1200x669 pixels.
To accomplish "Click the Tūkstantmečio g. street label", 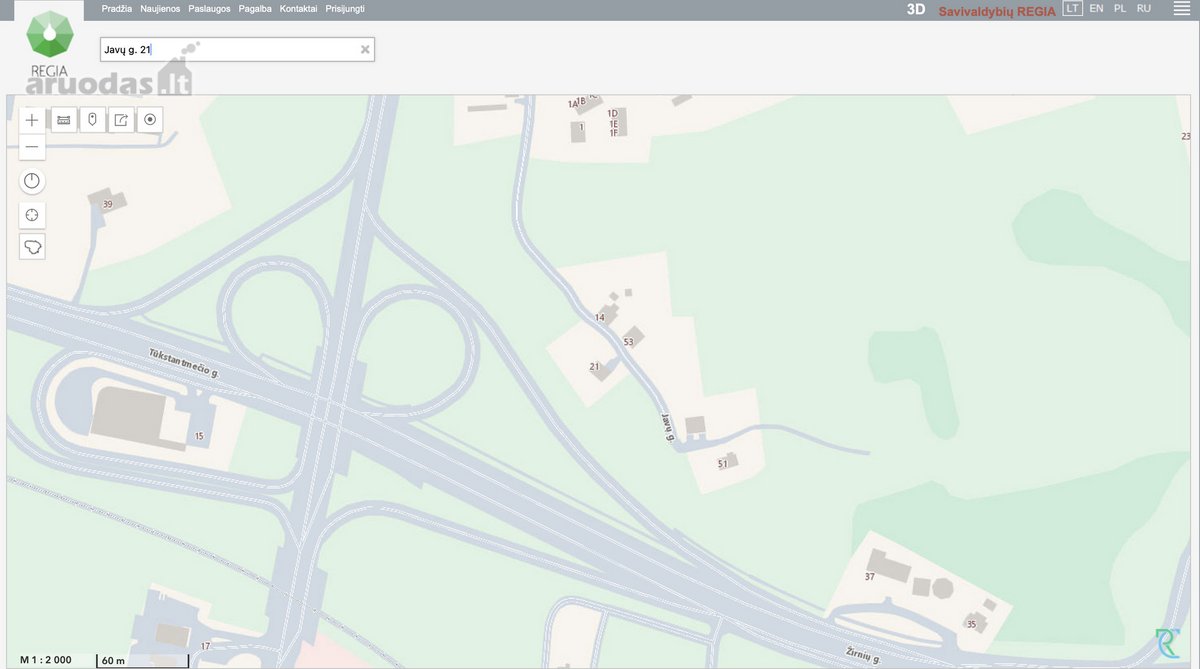I will [184, 362].
